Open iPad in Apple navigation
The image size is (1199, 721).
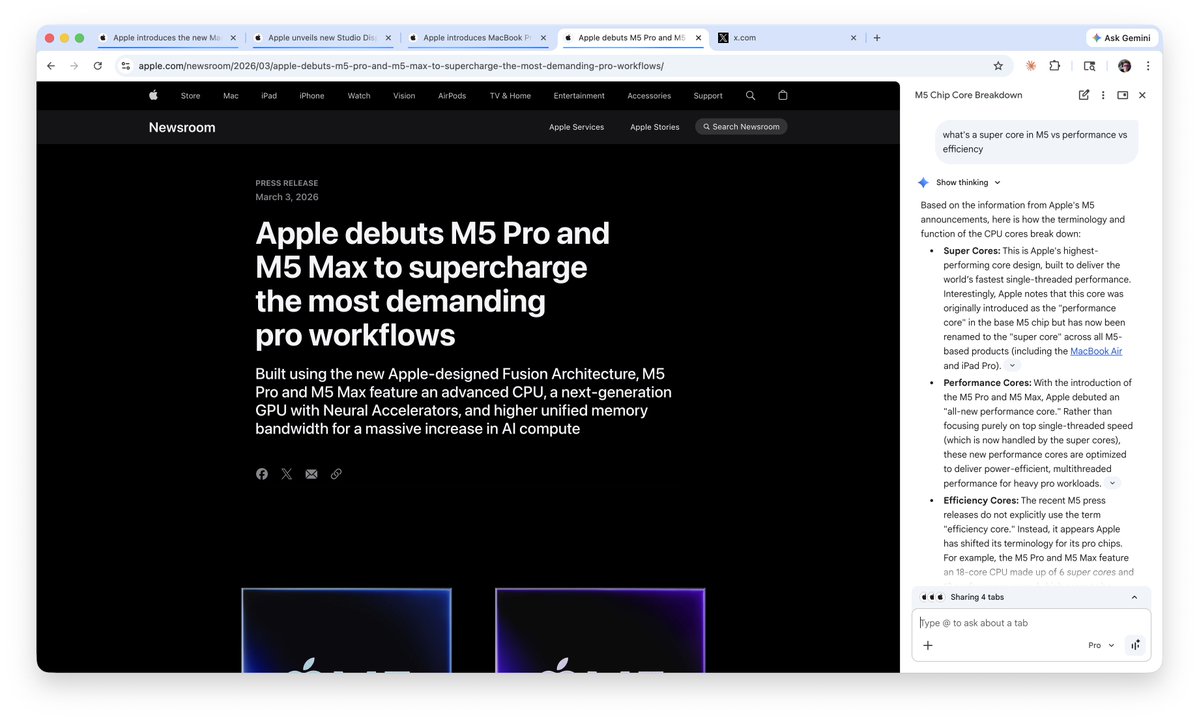tap(269, 96)
